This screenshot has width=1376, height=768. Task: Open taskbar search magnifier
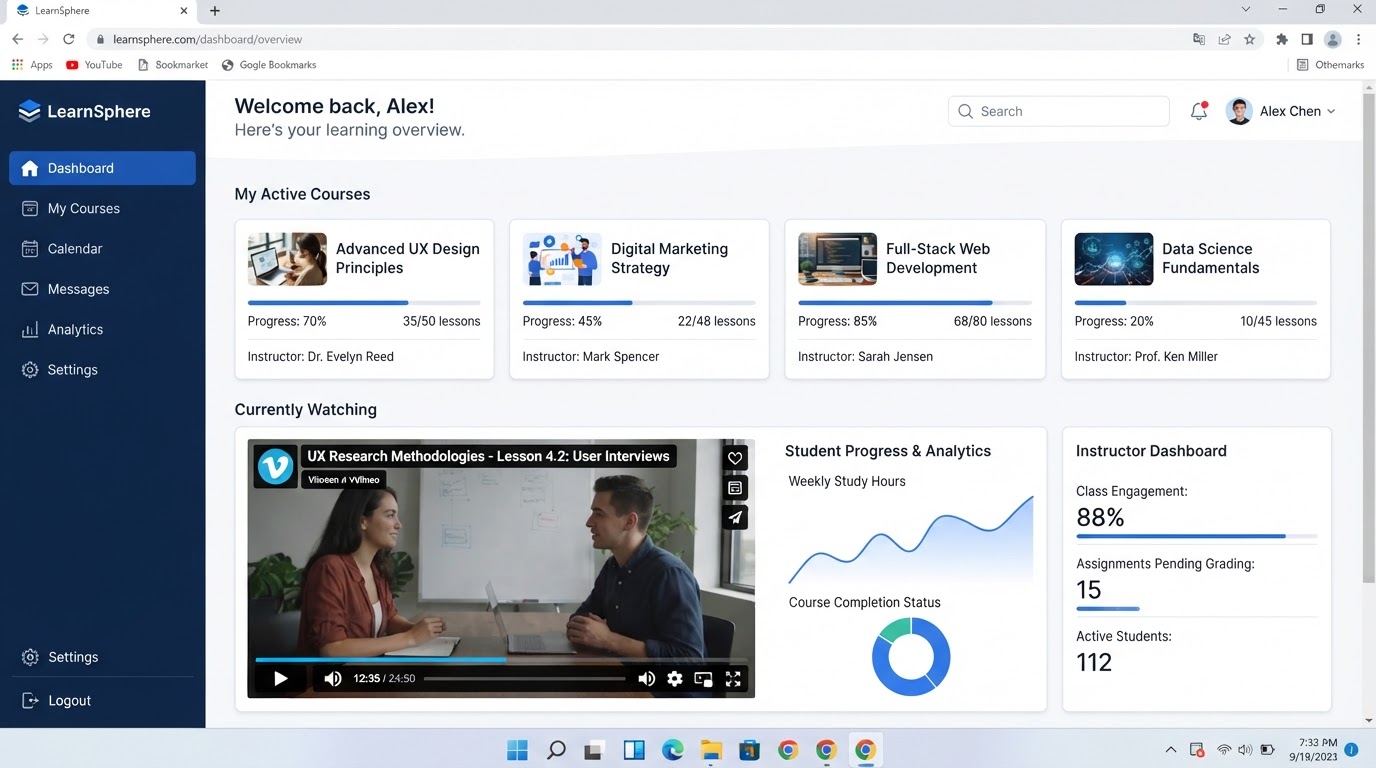(x=556, y=750)
